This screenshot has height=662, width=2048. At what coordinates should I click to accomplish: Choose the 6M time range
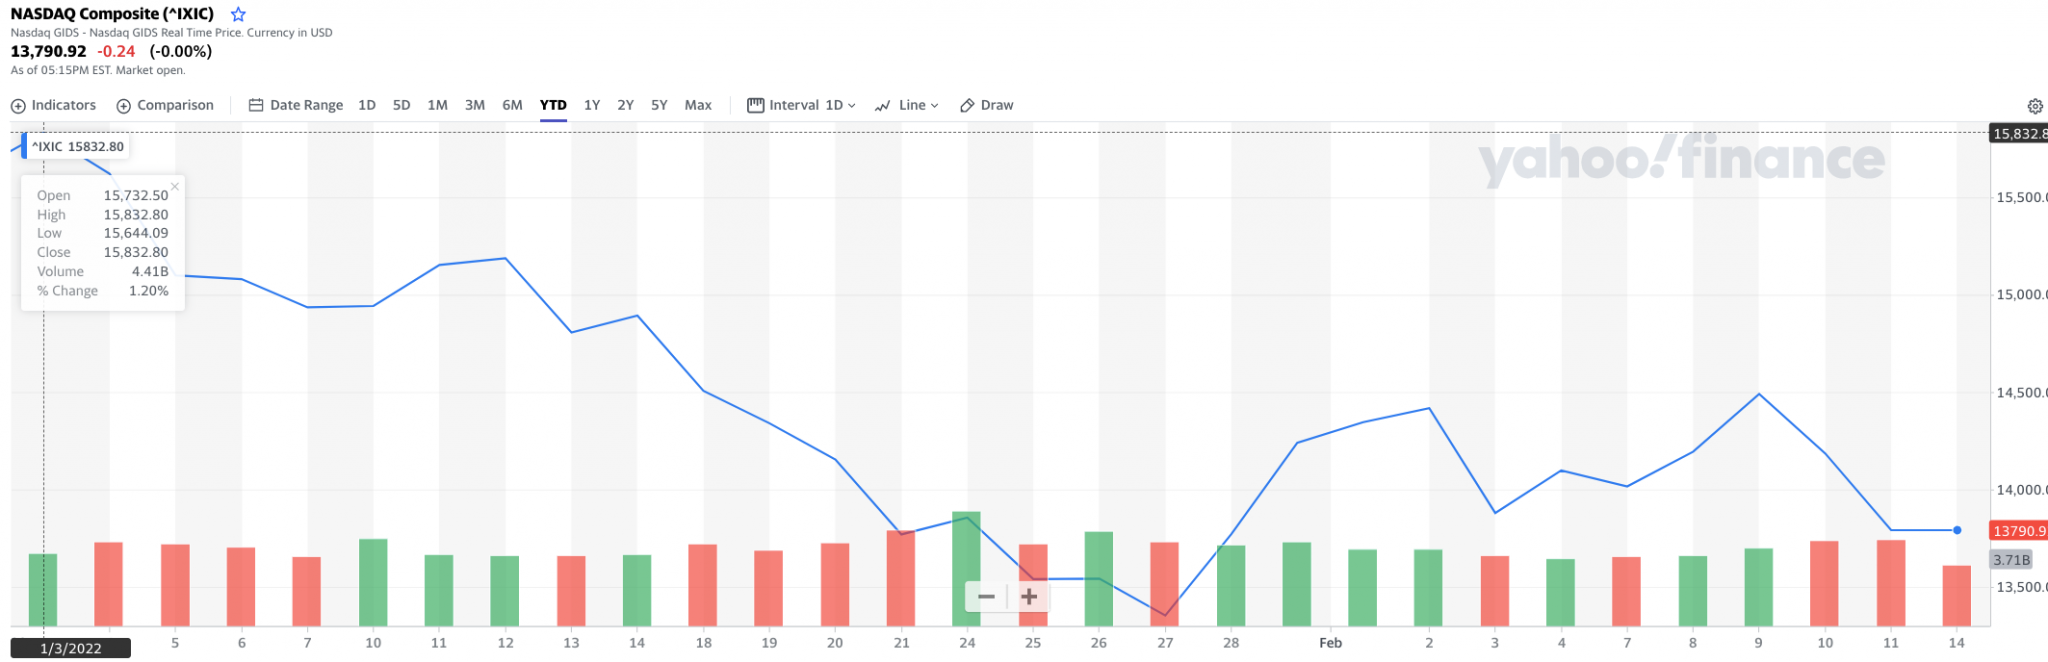click(513, 105)
